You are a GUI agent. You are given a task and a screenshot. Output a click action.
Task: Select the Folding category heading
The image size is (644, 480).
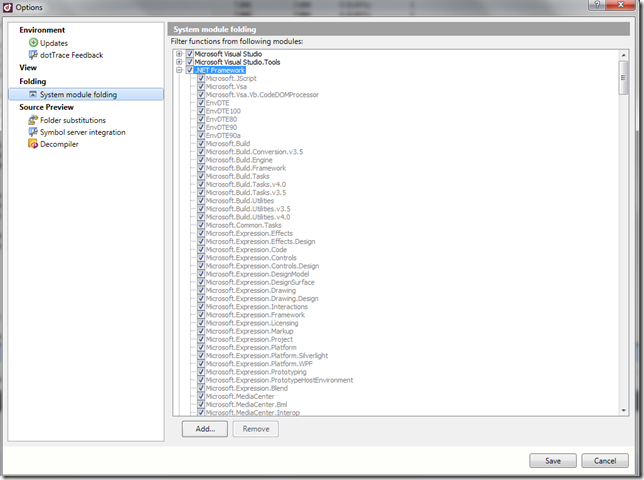32,81
